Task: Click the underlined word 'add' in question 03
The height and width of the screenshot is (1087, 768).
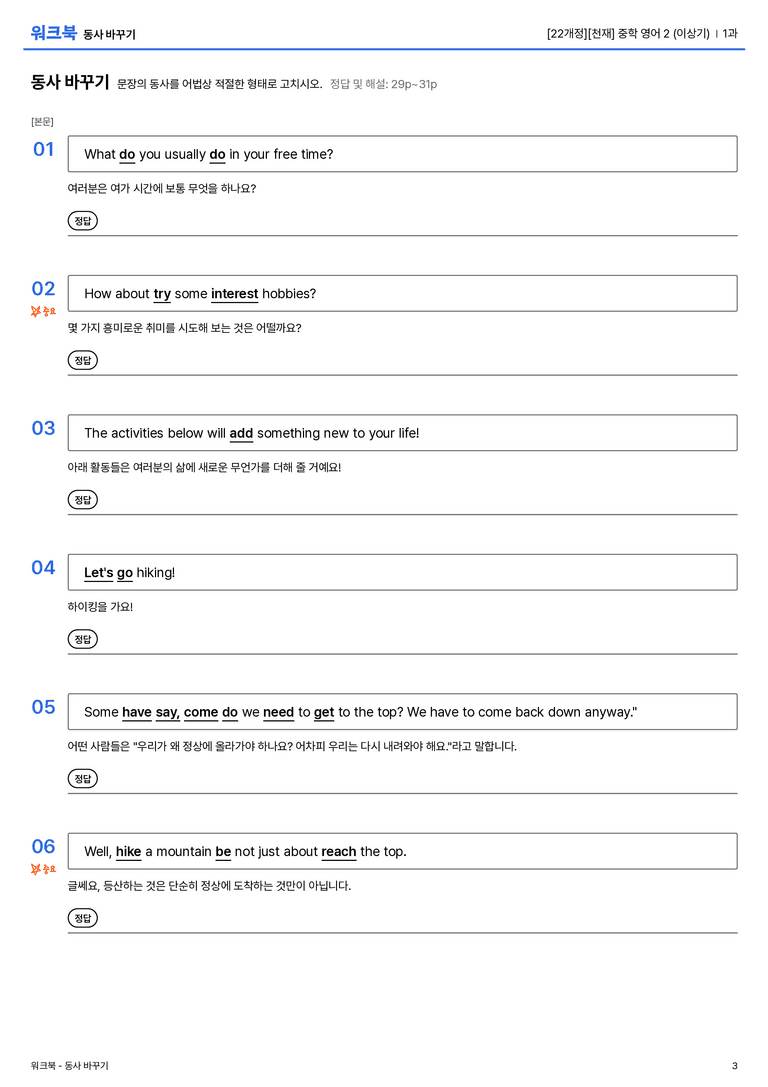Action: (x=241, y=433)
